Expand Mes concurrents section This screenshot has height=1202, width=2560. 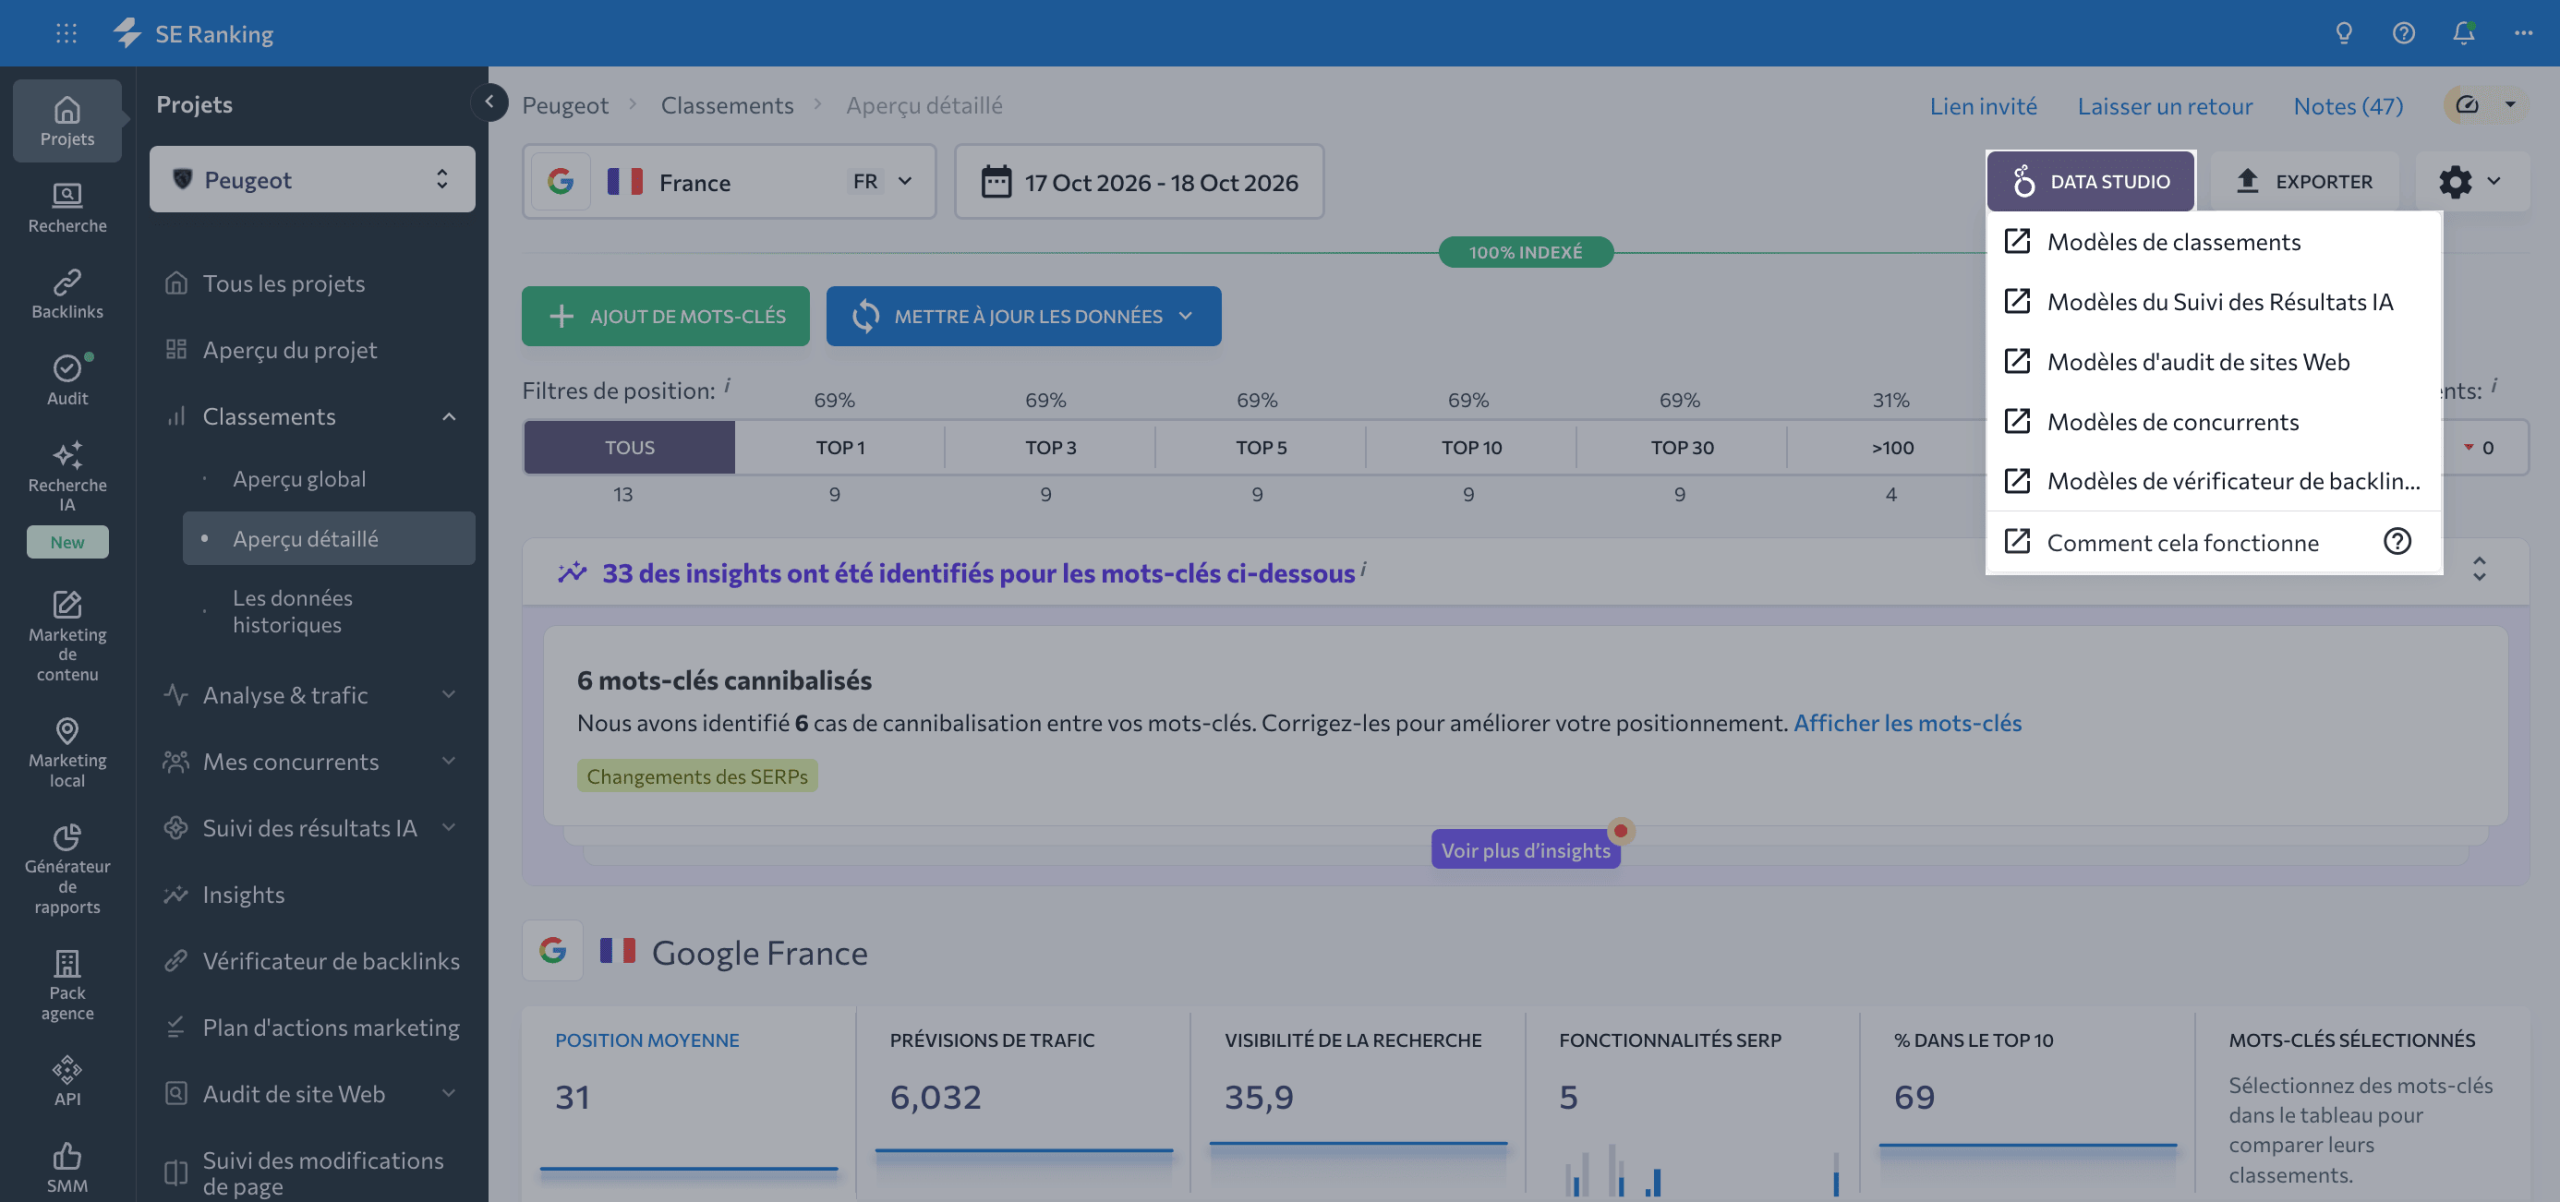[449, 761]
